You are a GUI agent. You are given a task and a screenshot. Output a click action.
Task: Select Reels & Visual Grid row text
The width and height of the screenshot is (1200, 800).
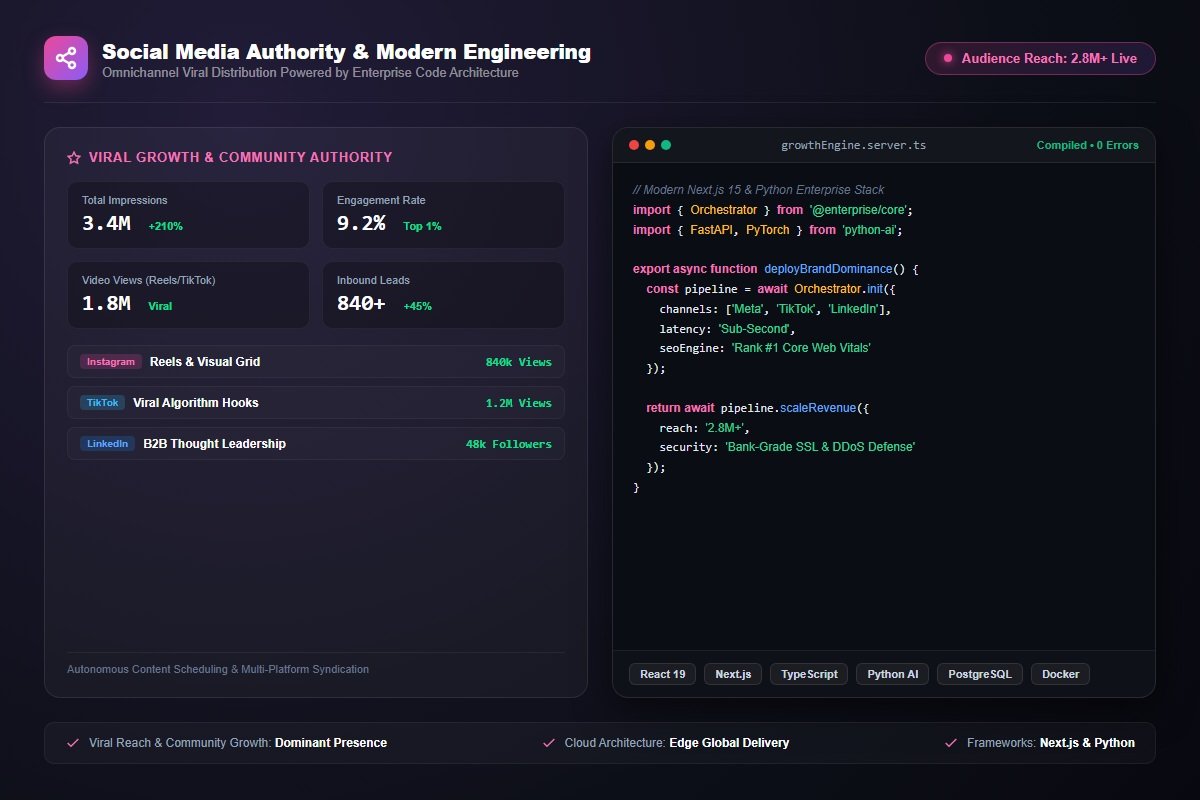(x=205, y=362)
